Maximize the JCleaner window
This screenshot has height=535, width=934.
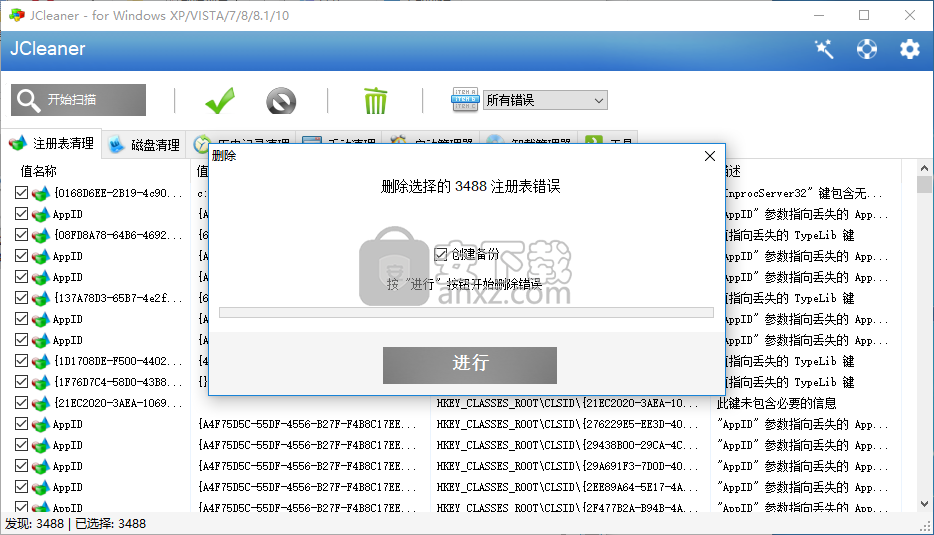(864, 15)
